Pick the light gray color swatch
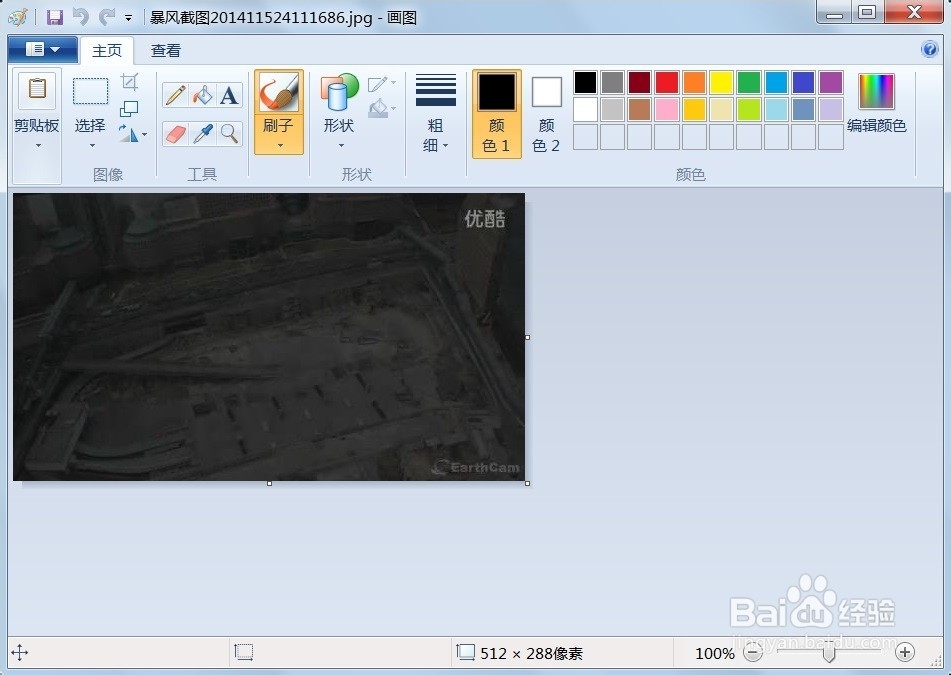 613,110
